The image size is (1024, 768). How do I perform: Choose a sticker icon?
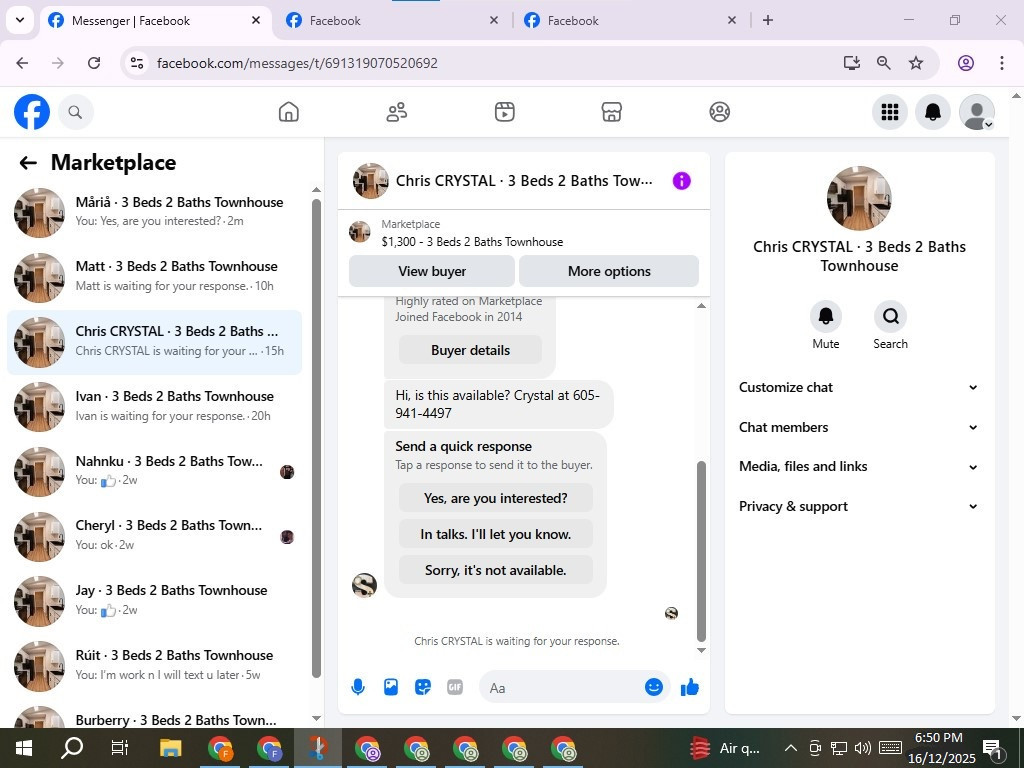[423, 687]
